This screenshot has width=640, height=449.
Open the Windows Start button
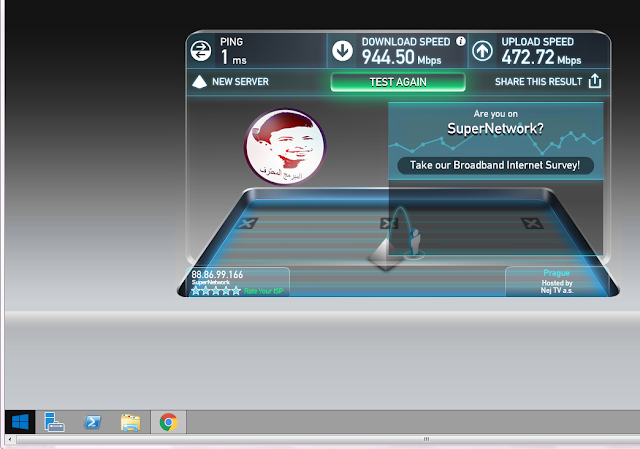[20, 422]
